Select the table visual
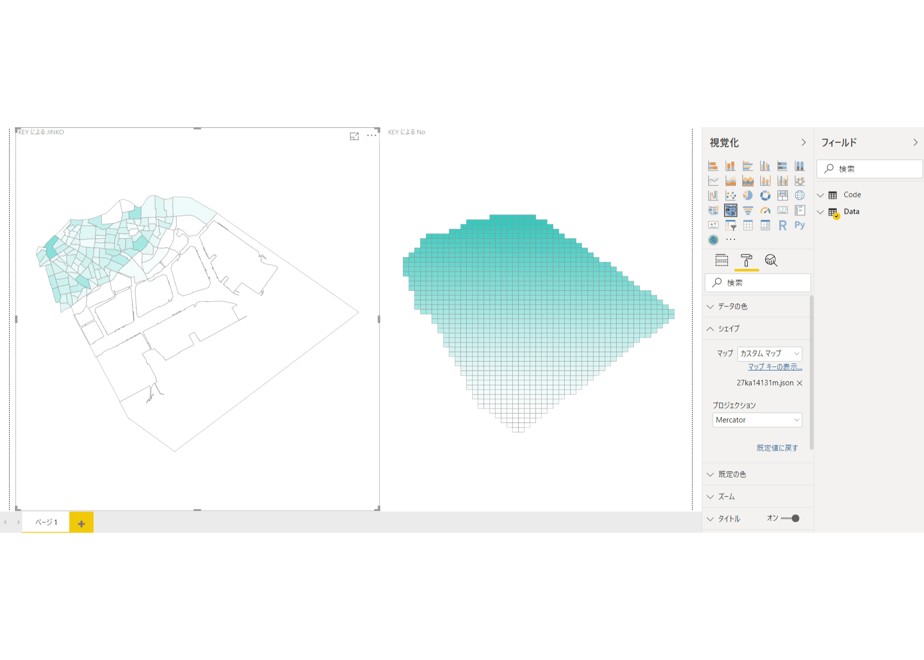 pyautogui.click(x=748, y=225)
